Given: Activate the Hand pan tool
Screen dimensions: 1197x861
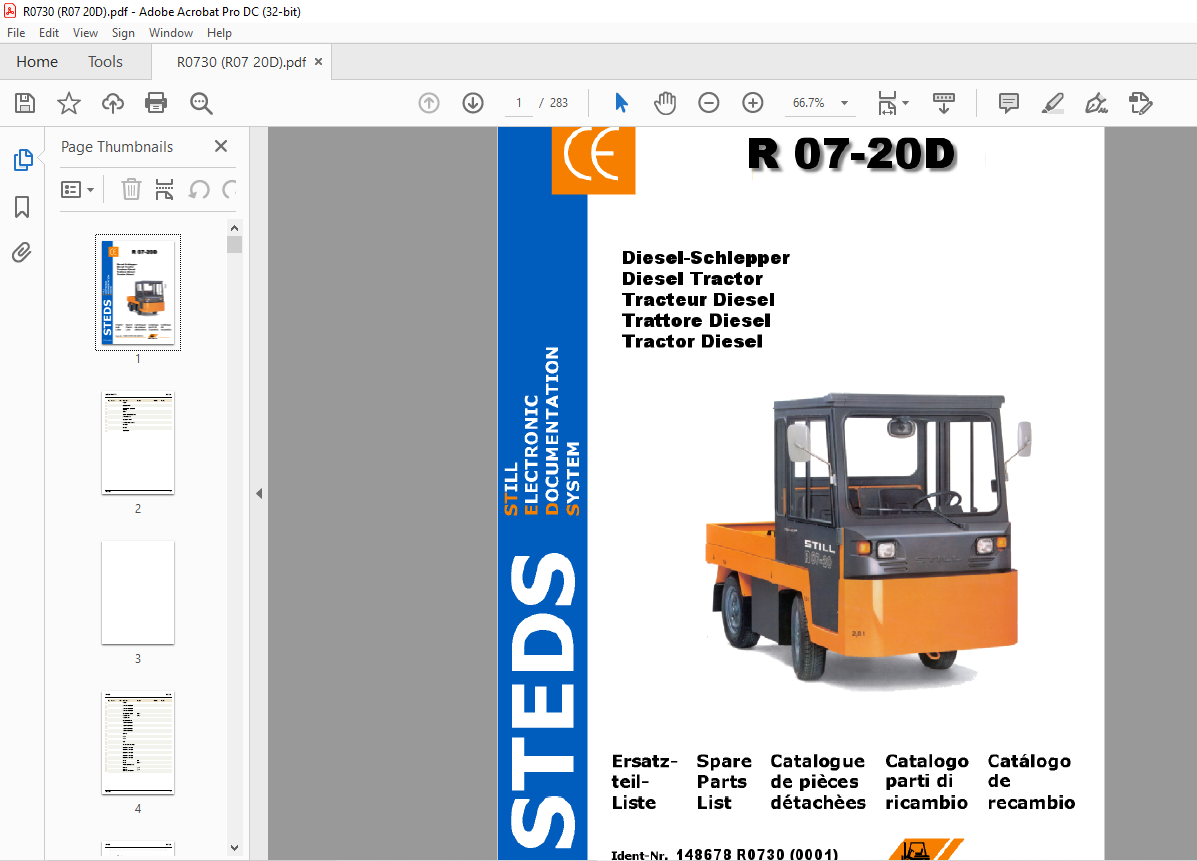Looking at the screenshot, I should click(x=665, y=103).
